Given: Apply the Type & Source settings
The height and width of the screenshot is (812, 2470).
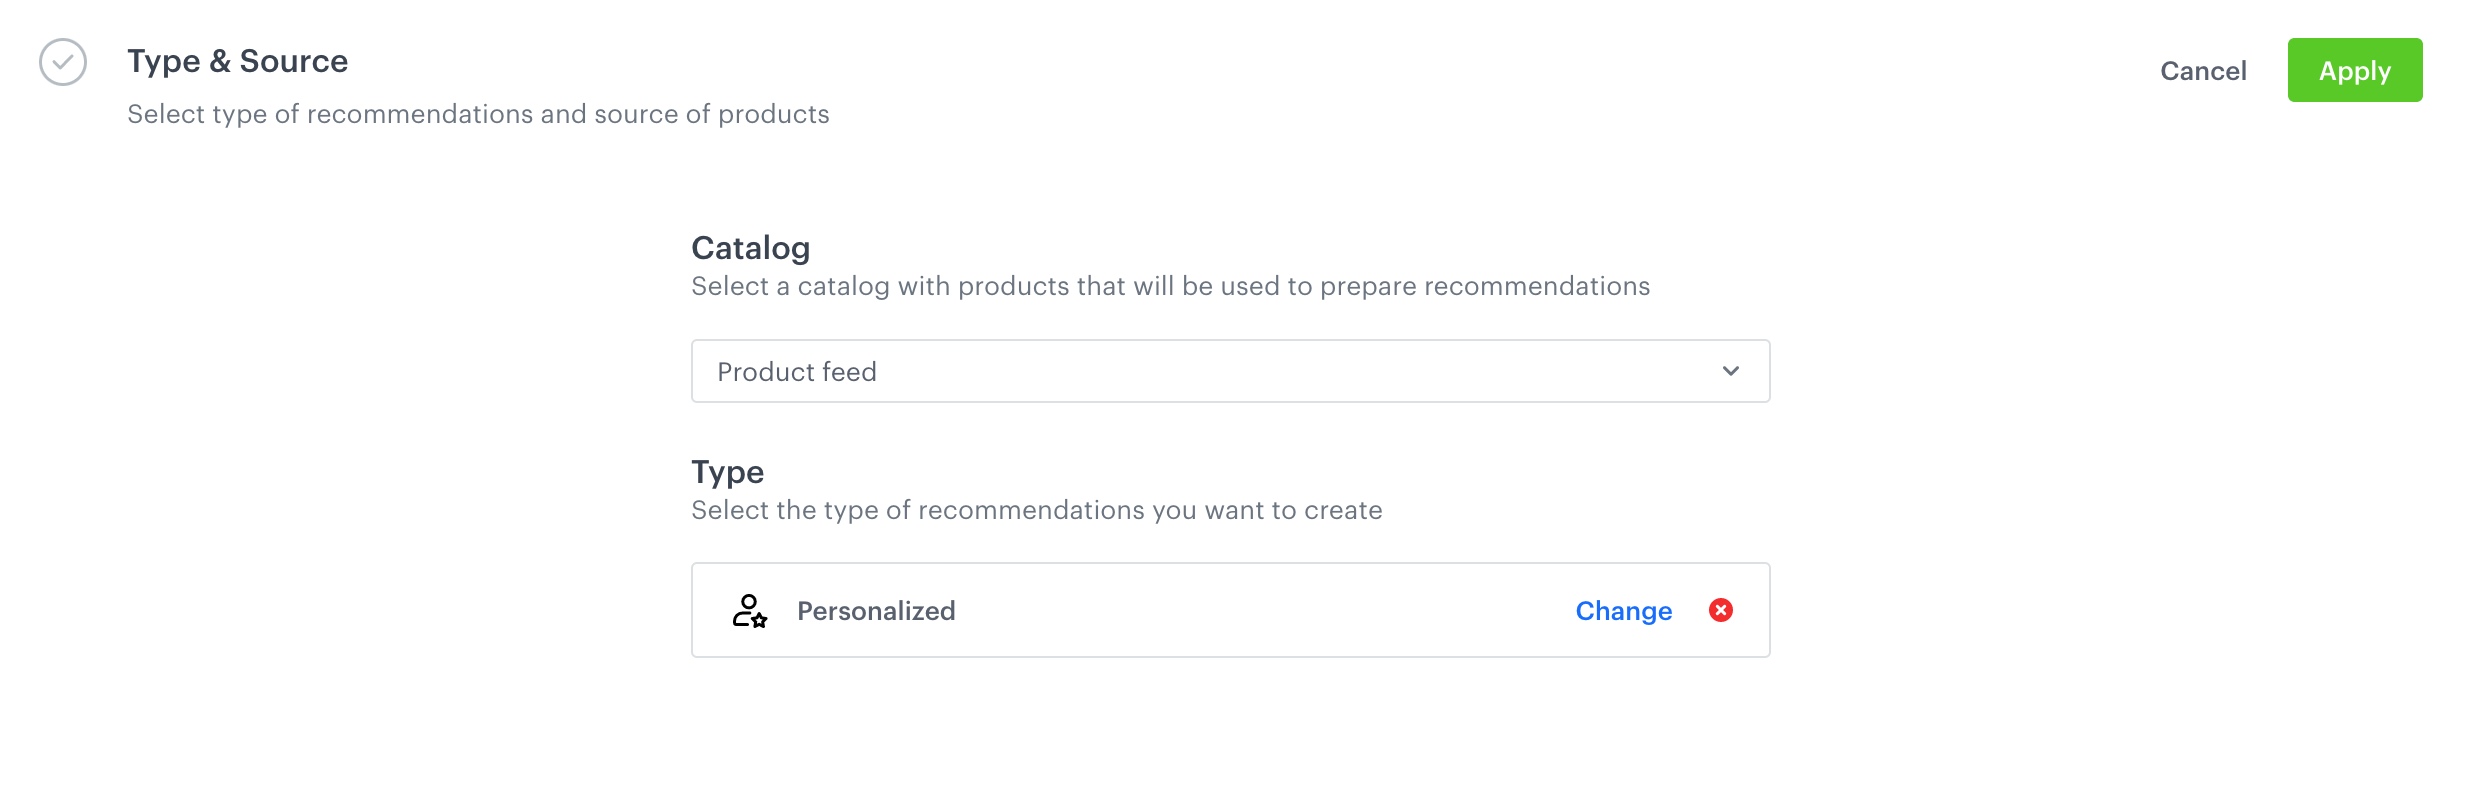Looking at the screenshot, I should pyautogui.click(x=2355, y=70).
